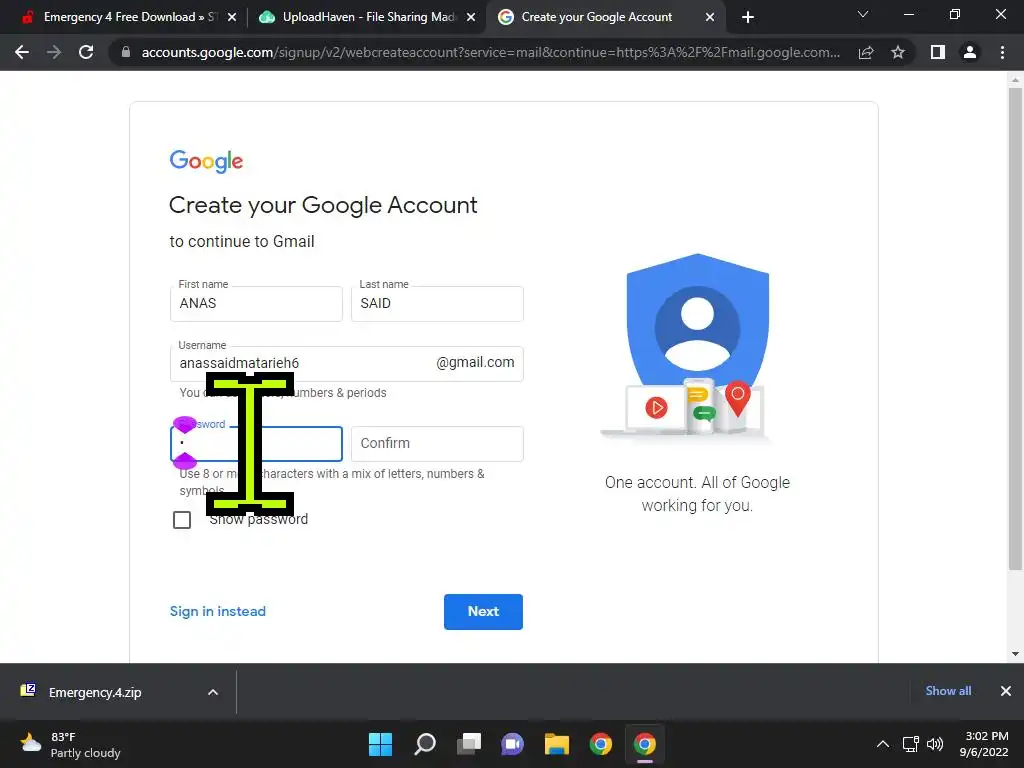1024x768 pixels.
Task: Click the Next button
Action: [483, 612]
